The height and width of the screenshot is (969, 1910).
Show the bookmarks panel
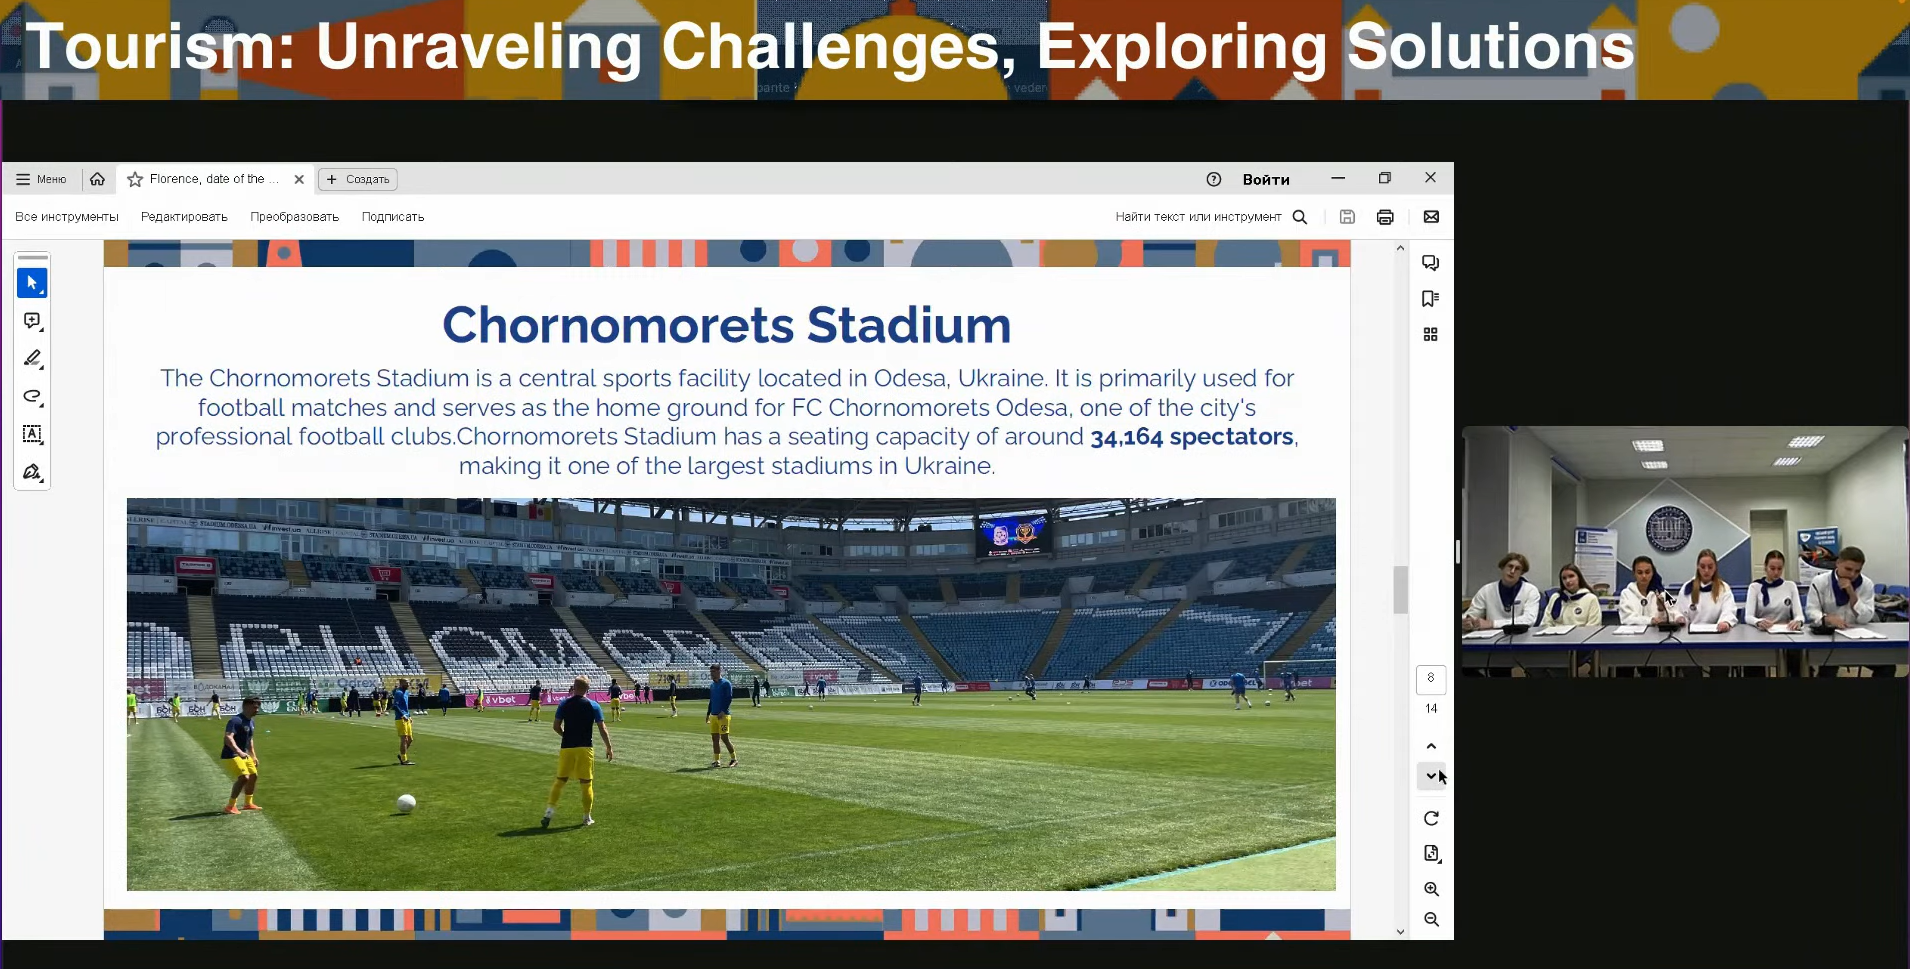[x=1430, y=299]
